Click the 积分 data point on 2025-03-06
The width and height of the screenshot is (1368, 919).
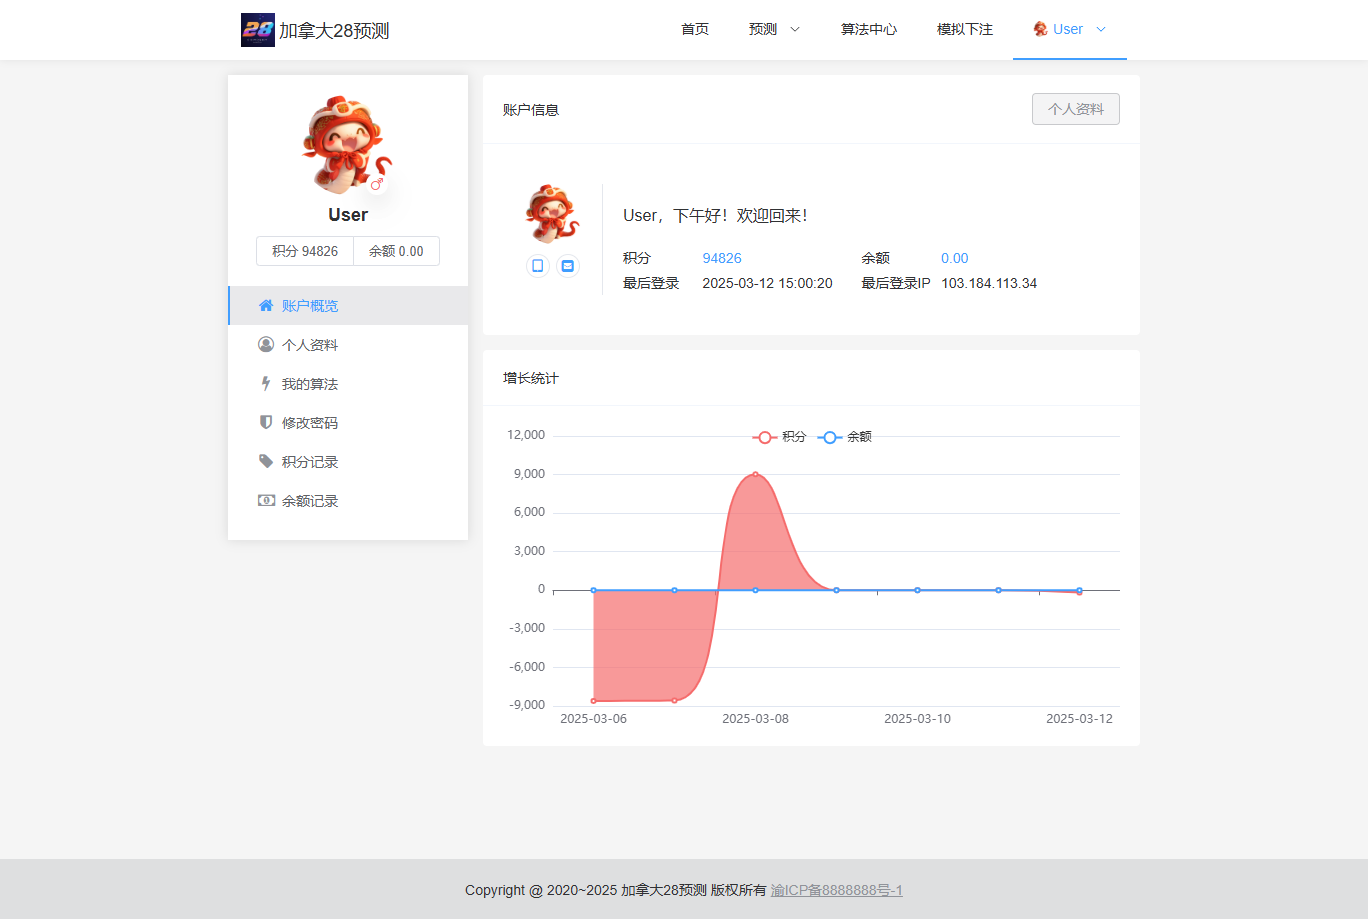[594, 700]
